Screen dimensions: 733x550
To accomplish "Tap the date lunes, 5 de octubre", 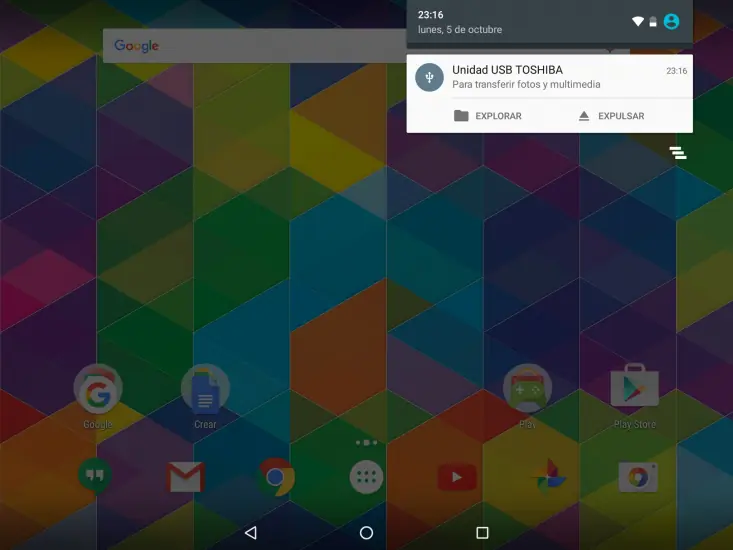I will (x=460, y=29).
